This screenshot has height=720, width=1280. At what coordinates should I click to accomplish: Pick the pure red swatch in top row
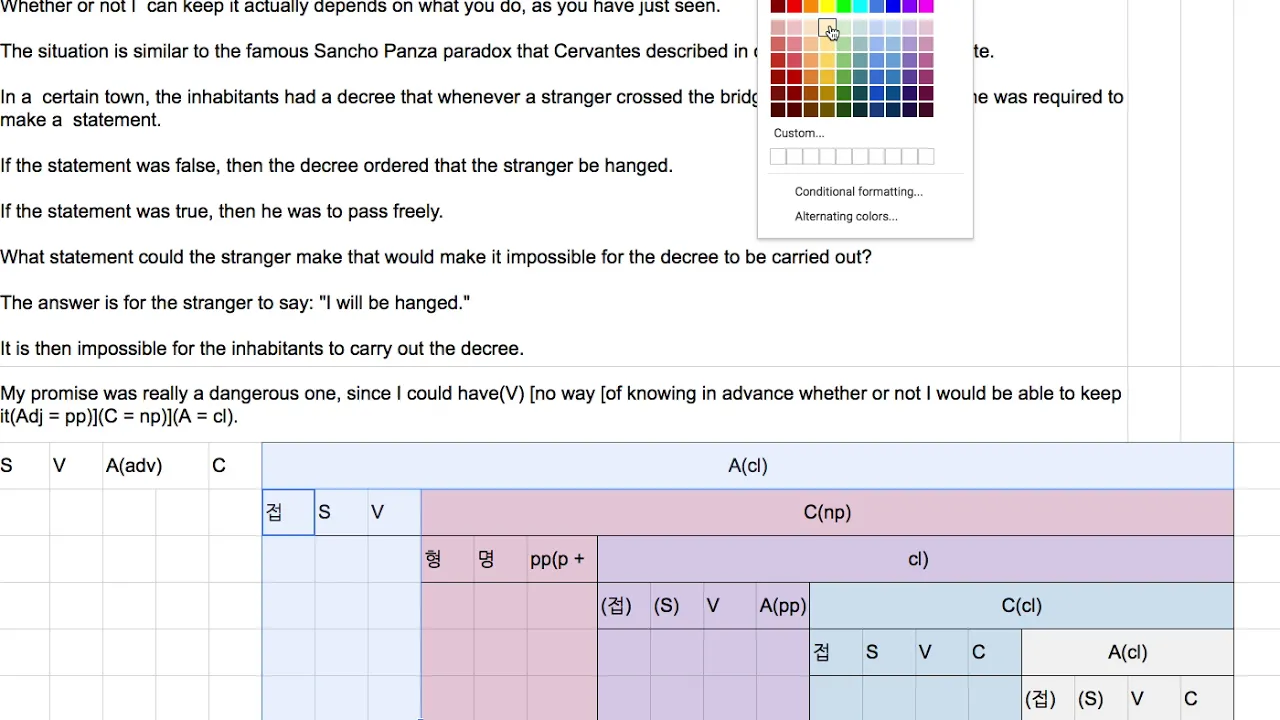point(794,6)
